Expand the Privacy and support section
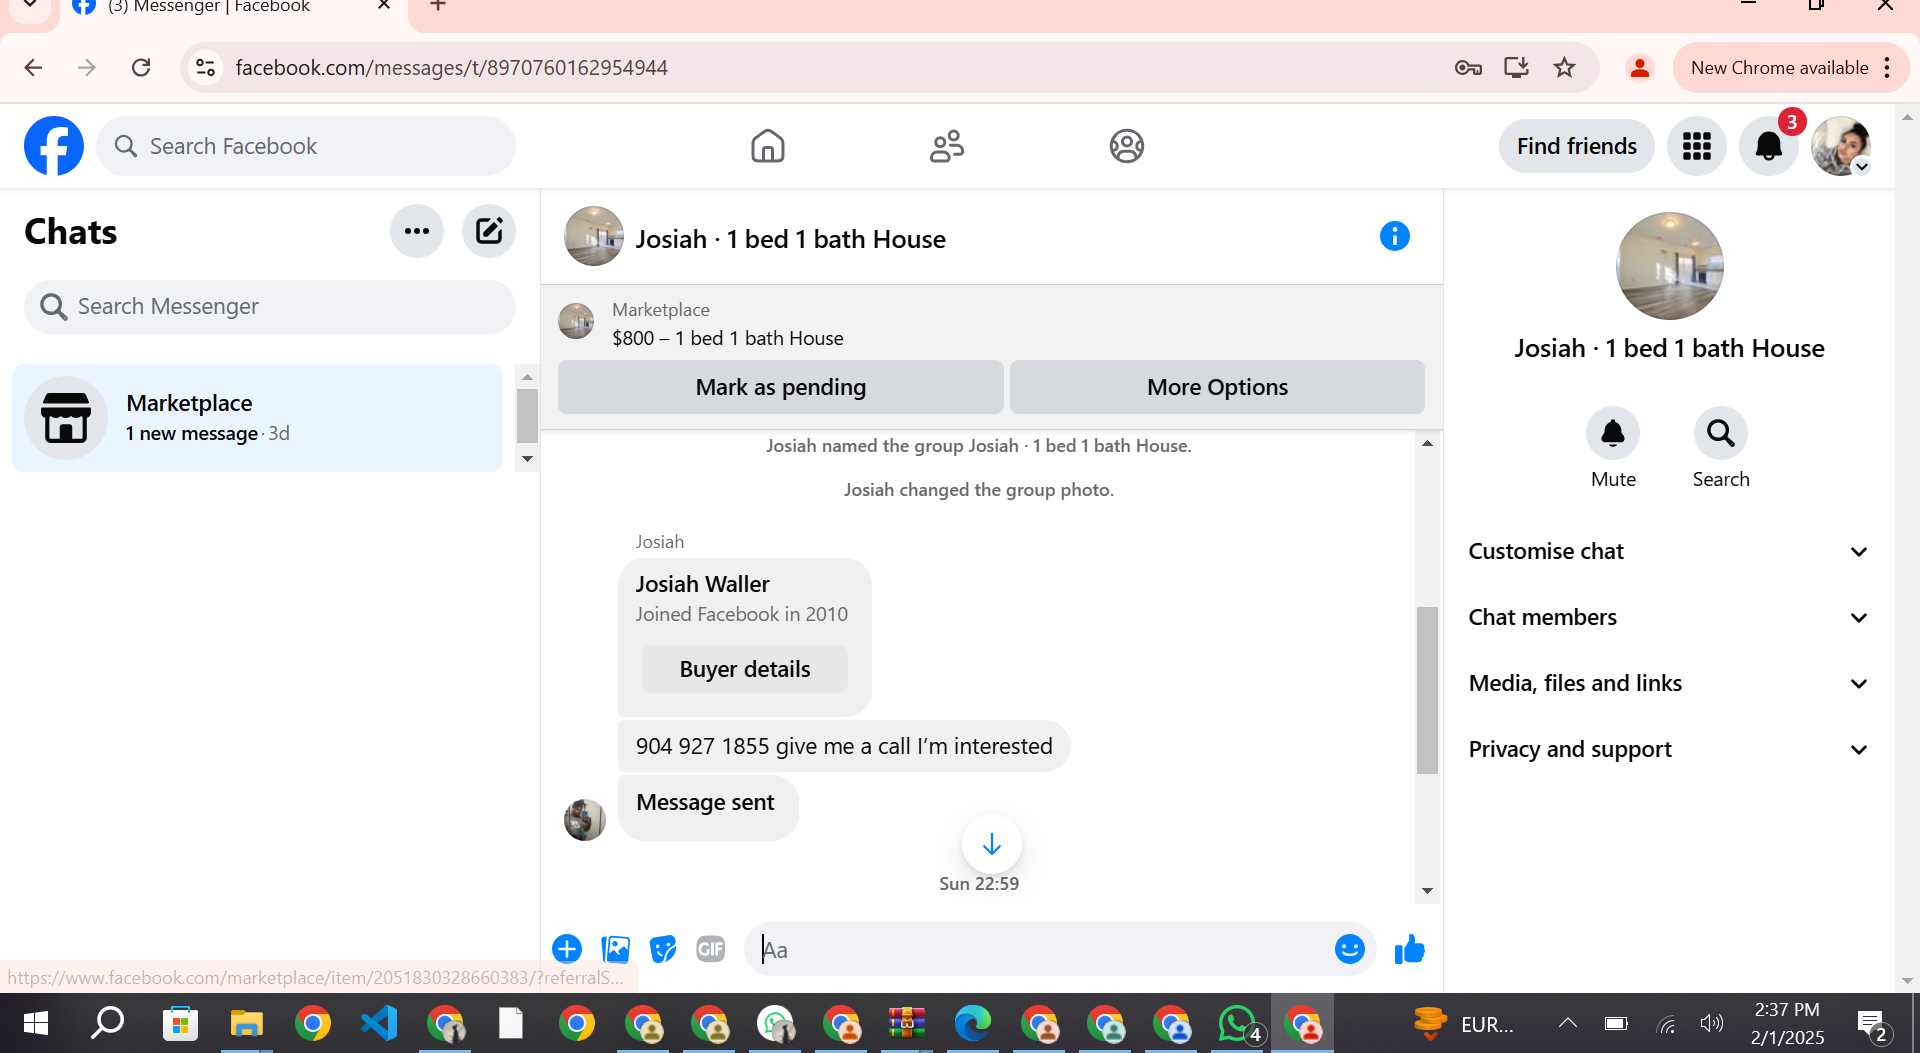The width and height of the screenshot is (1920, 1053). click(1668, 749)
